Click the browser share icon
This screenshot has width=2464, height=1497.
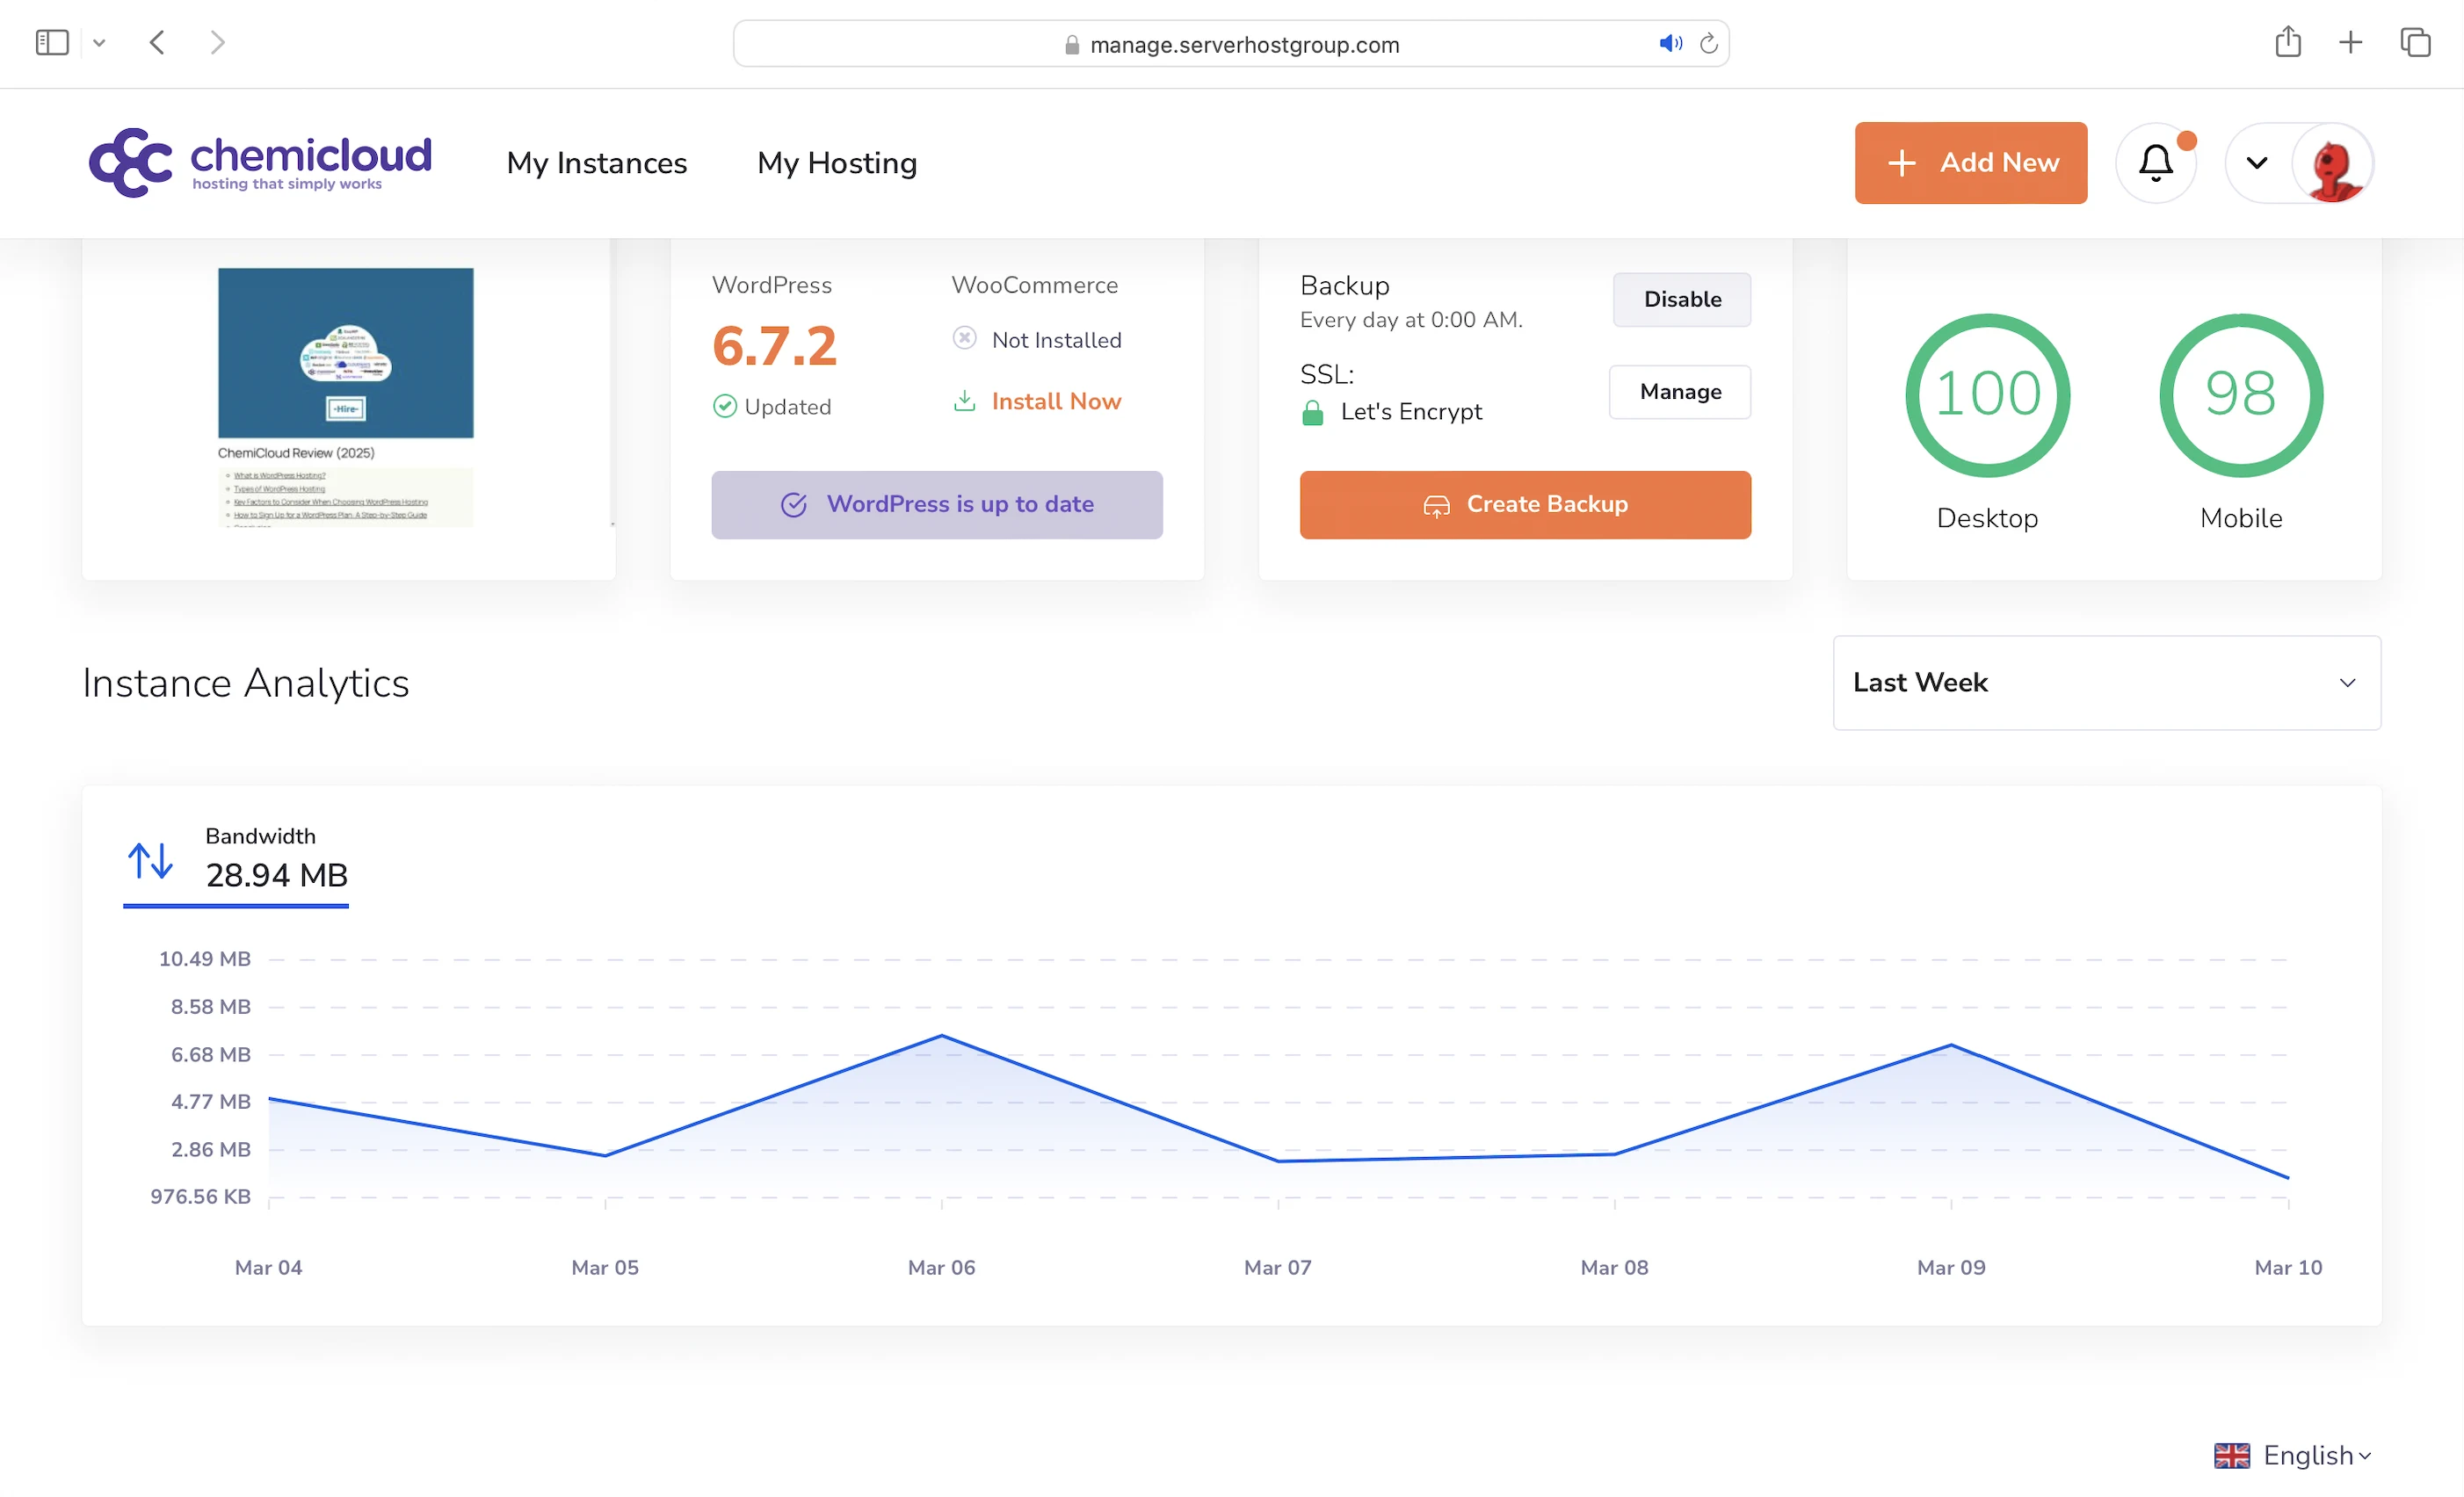tap(2288, 43)
